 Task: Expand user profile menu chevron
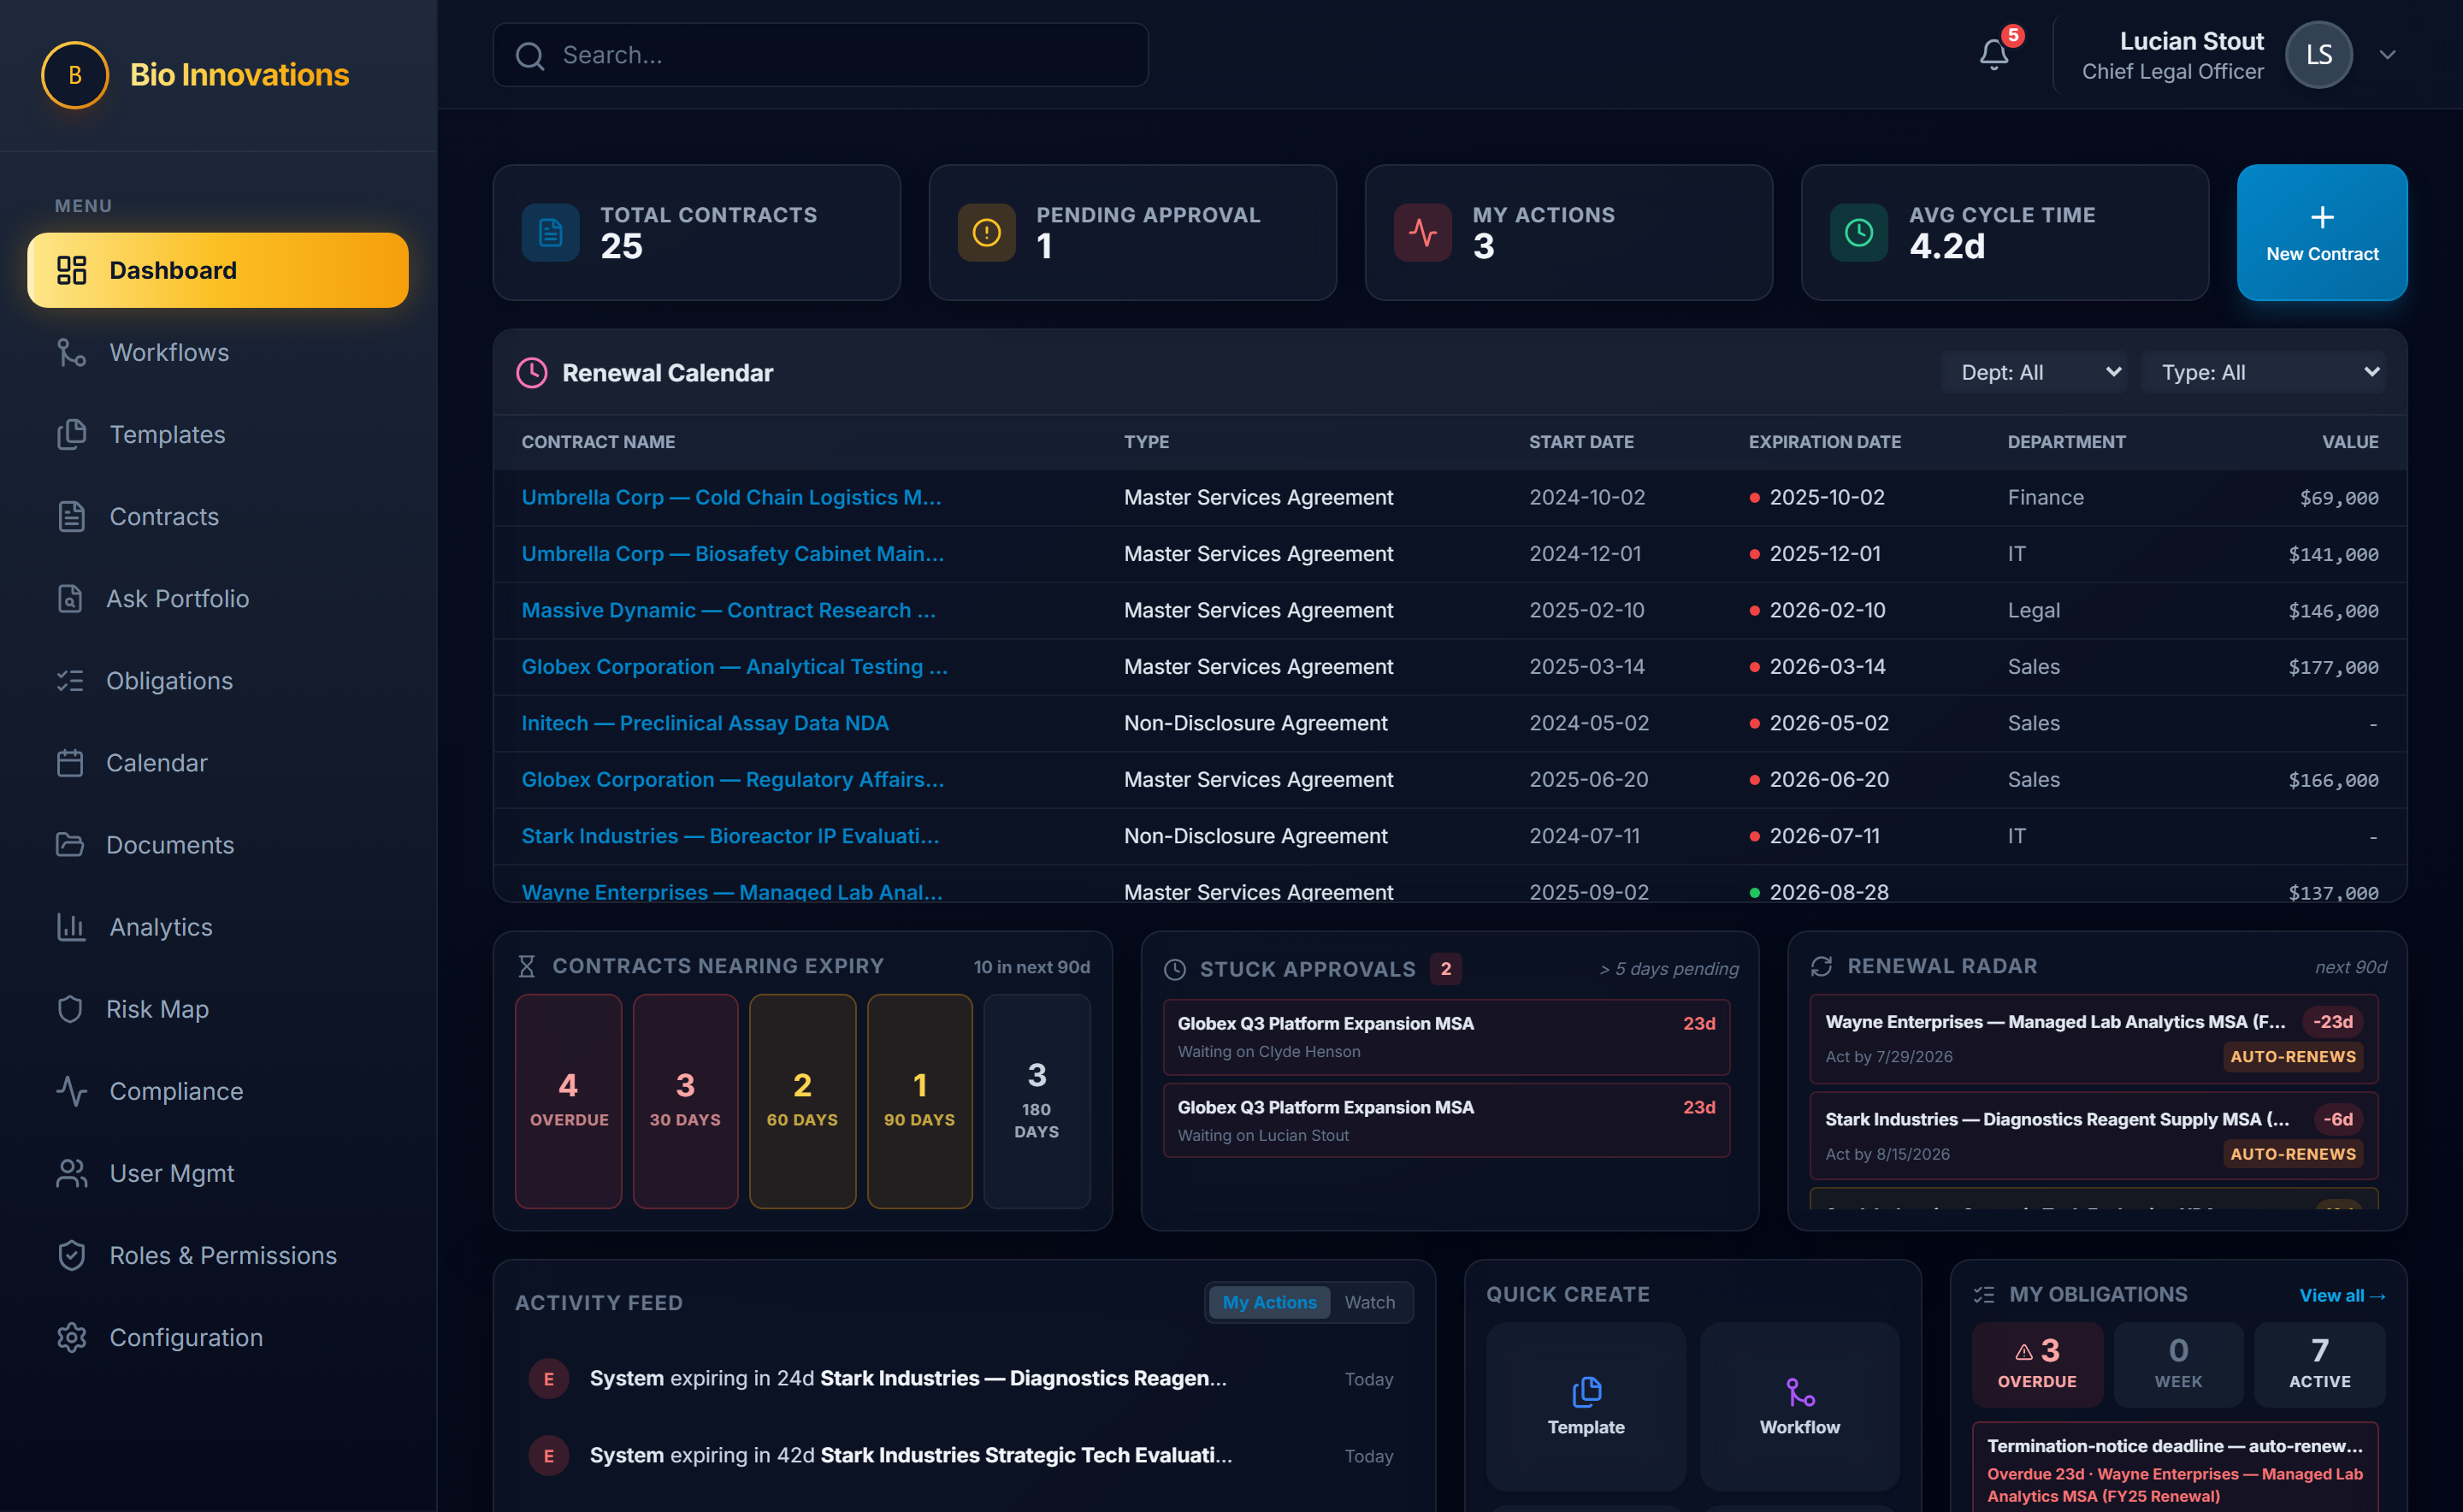click(2387, 55)
